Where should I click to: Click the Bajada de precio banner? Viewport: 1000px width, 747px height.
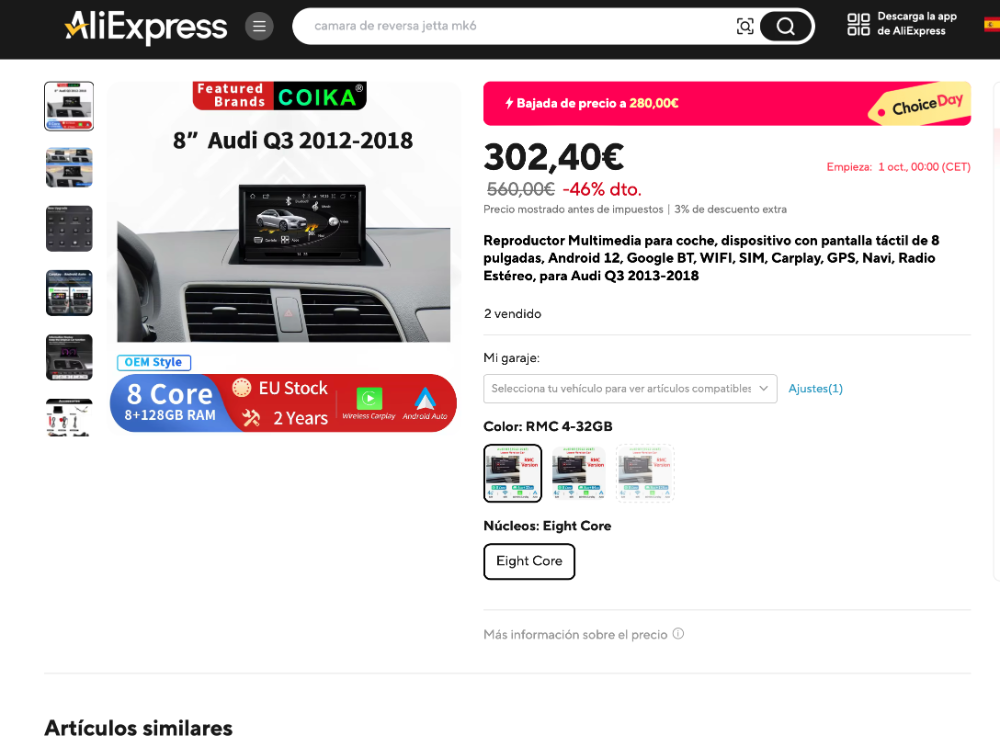coord(727,103)
